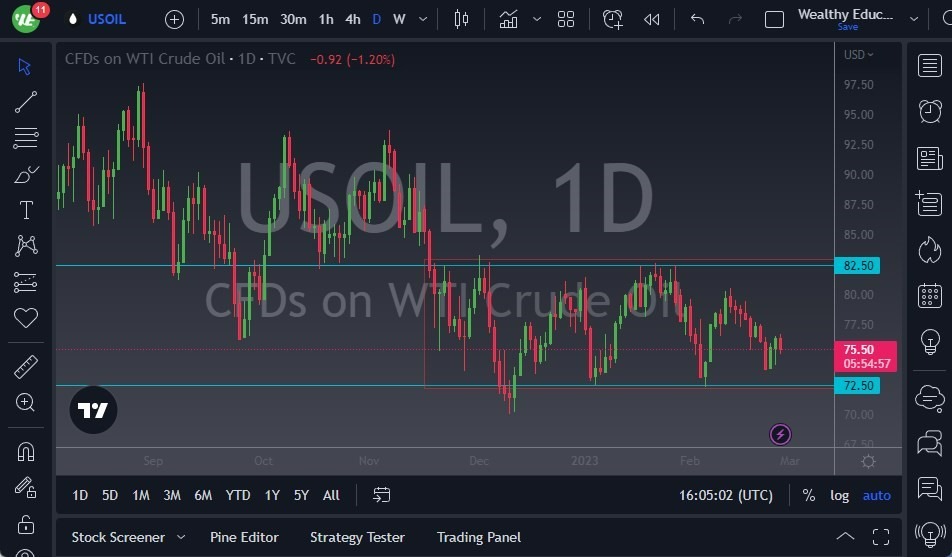Open the go to date picker
952x557 pixels.
point(381,495)
